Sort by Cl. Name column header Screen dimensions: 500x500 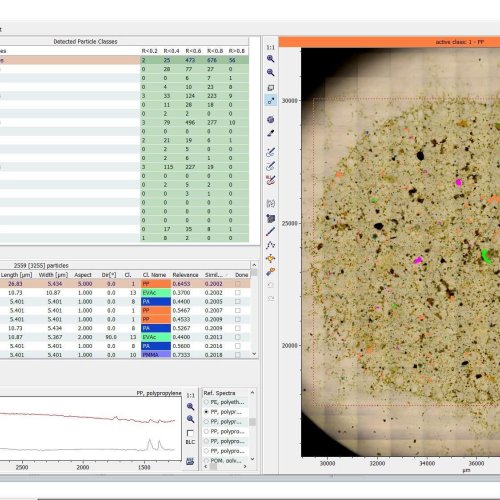[x=154, y=275]
